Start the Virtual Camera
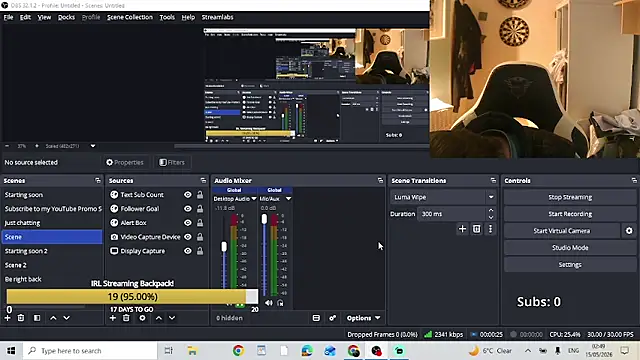This screenshot has width=640, height=360. 562,231
